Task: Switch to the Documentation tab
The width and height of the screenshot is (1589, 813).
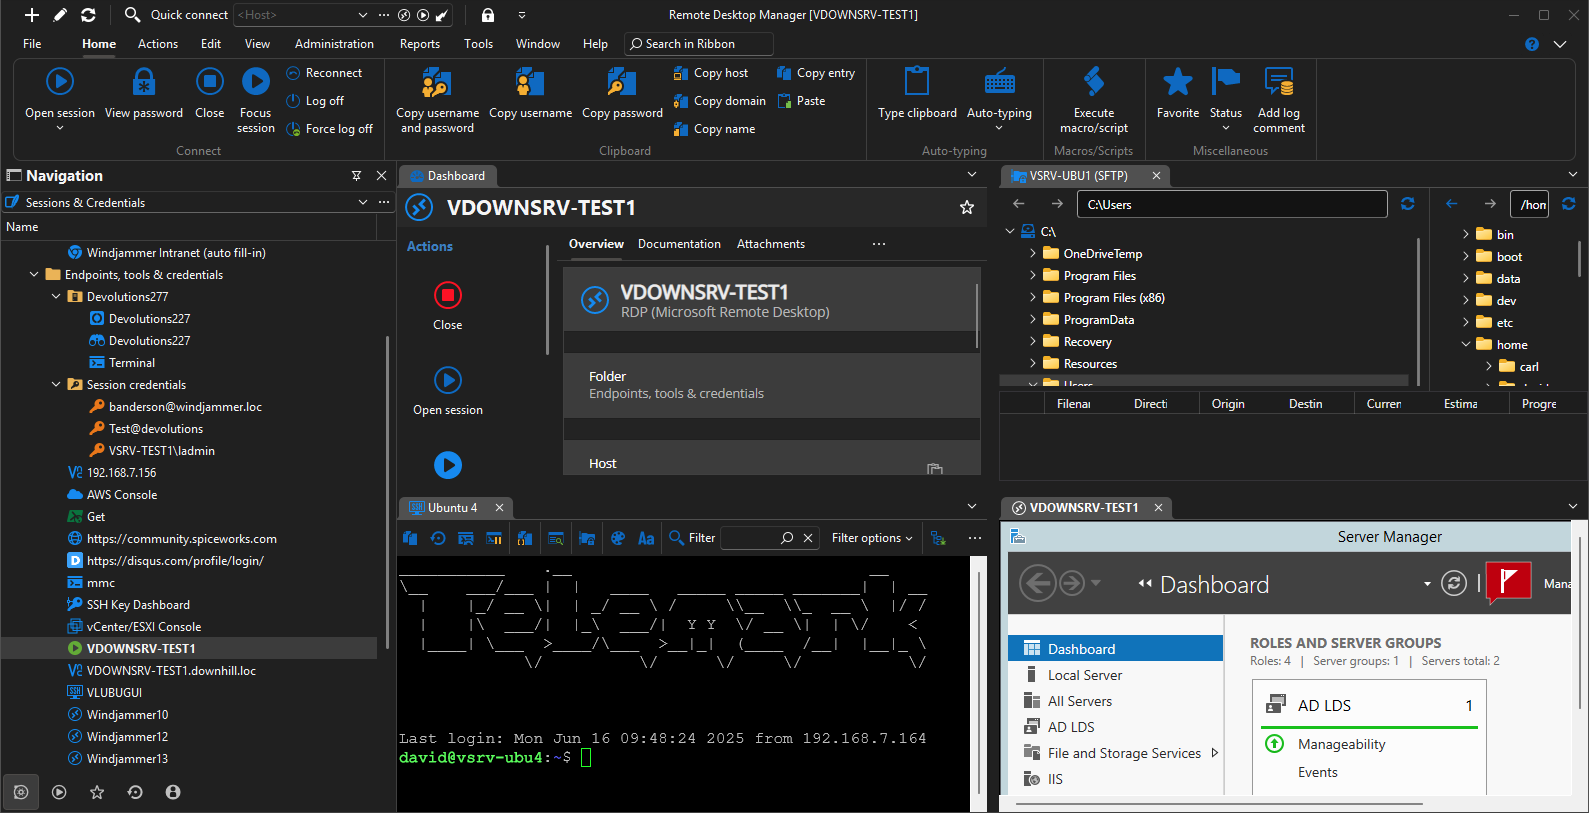Action: click(x=679, y=244)
